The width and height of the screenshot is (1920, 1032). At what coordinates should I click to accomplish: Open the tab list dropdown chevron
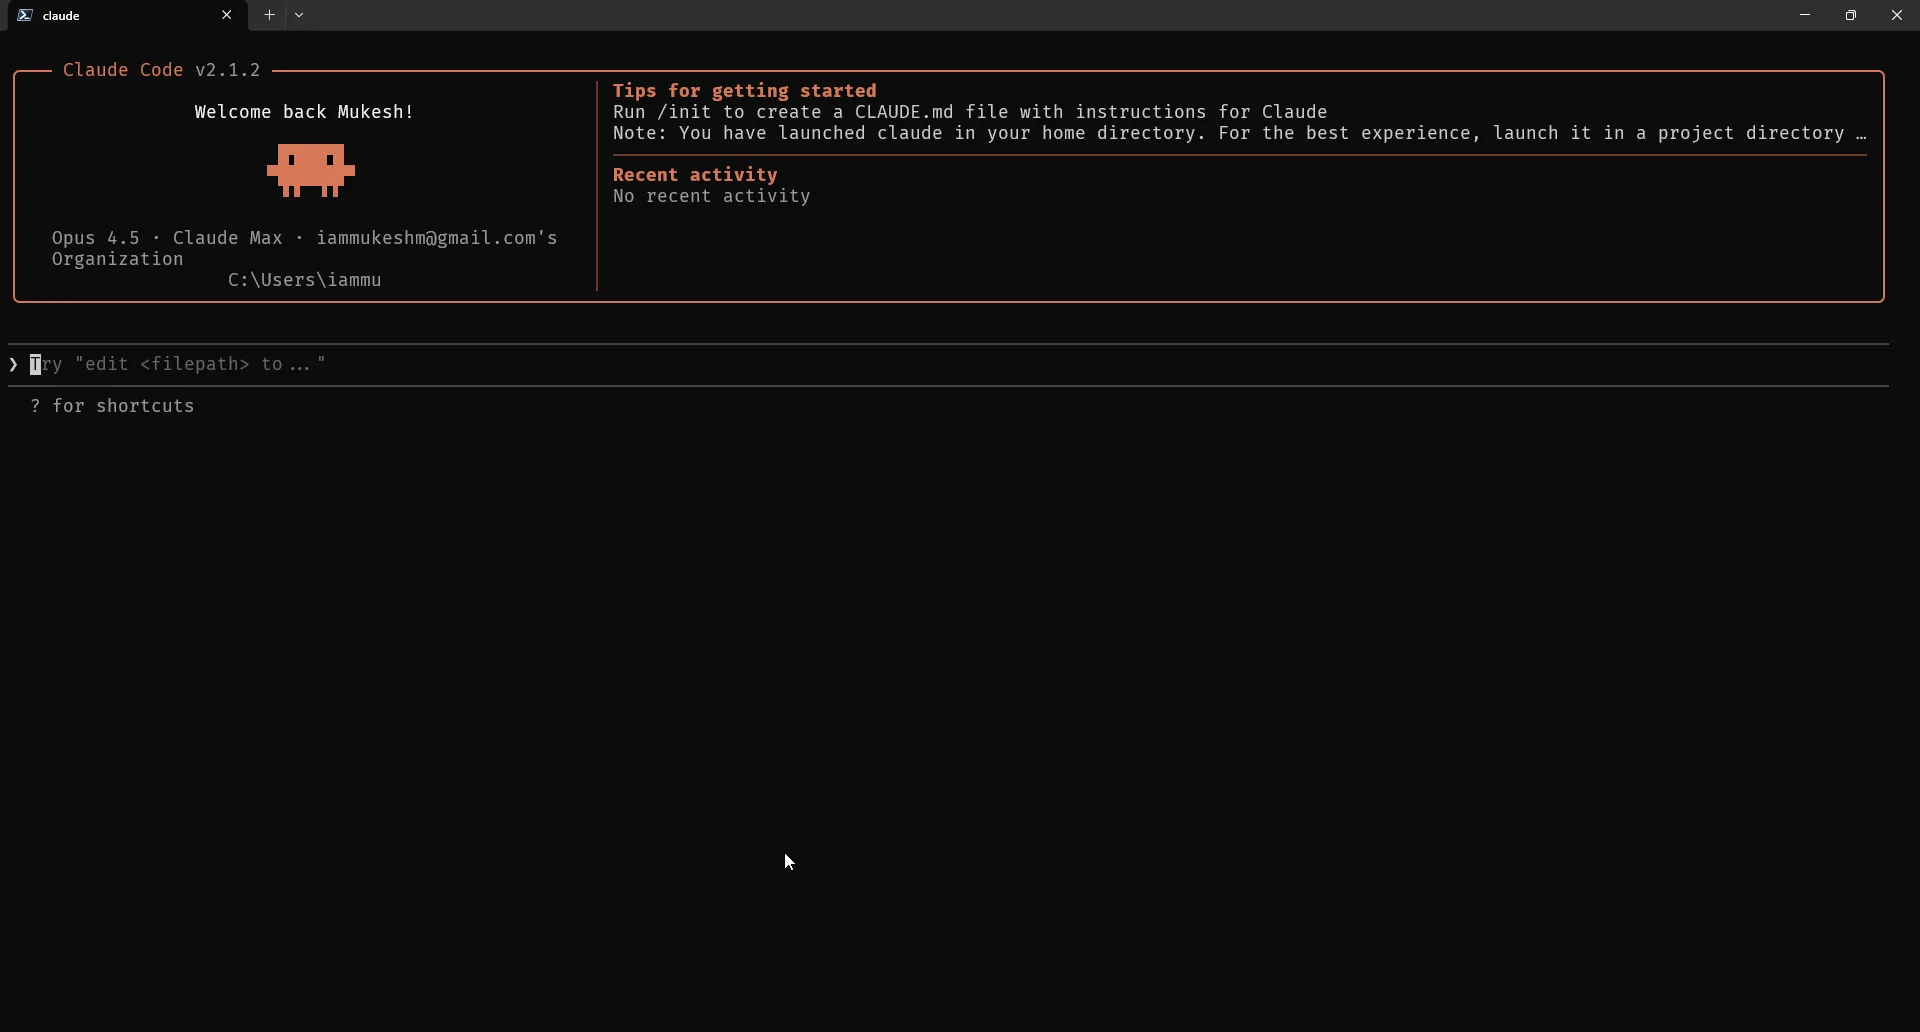299,15
